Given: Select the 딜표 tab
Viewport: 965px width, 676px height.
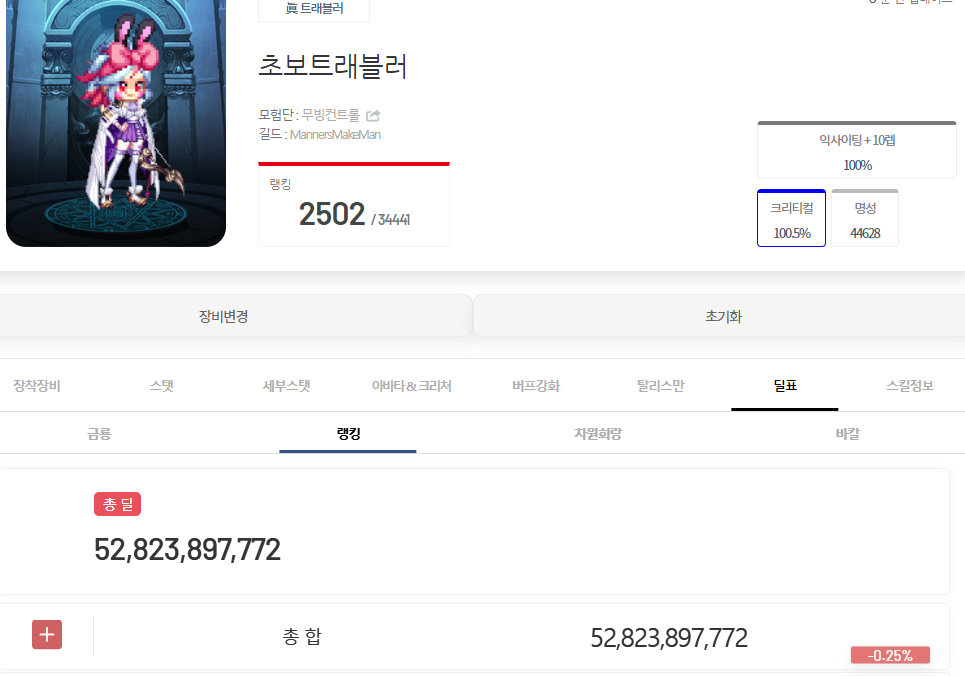Looking at the screenshot, I should pos(785,386).
